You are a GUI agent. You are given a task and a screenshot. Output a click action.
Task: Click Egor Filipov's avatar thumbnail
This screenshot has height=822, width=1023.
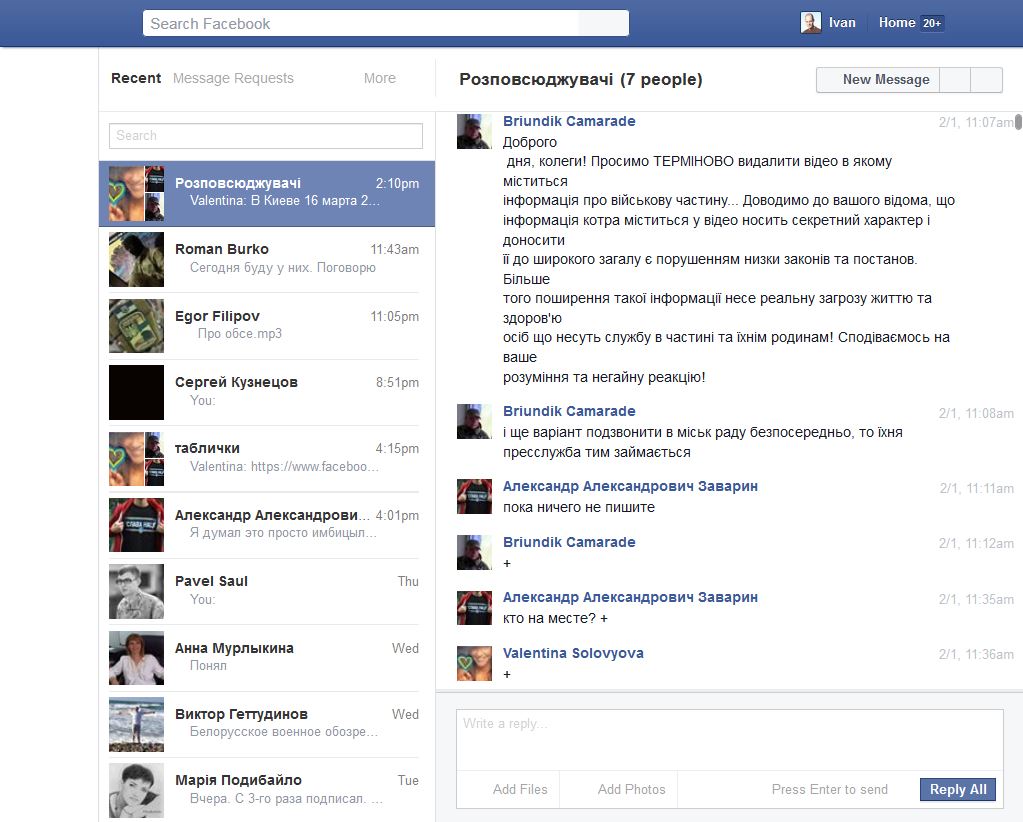coord(136,326)
